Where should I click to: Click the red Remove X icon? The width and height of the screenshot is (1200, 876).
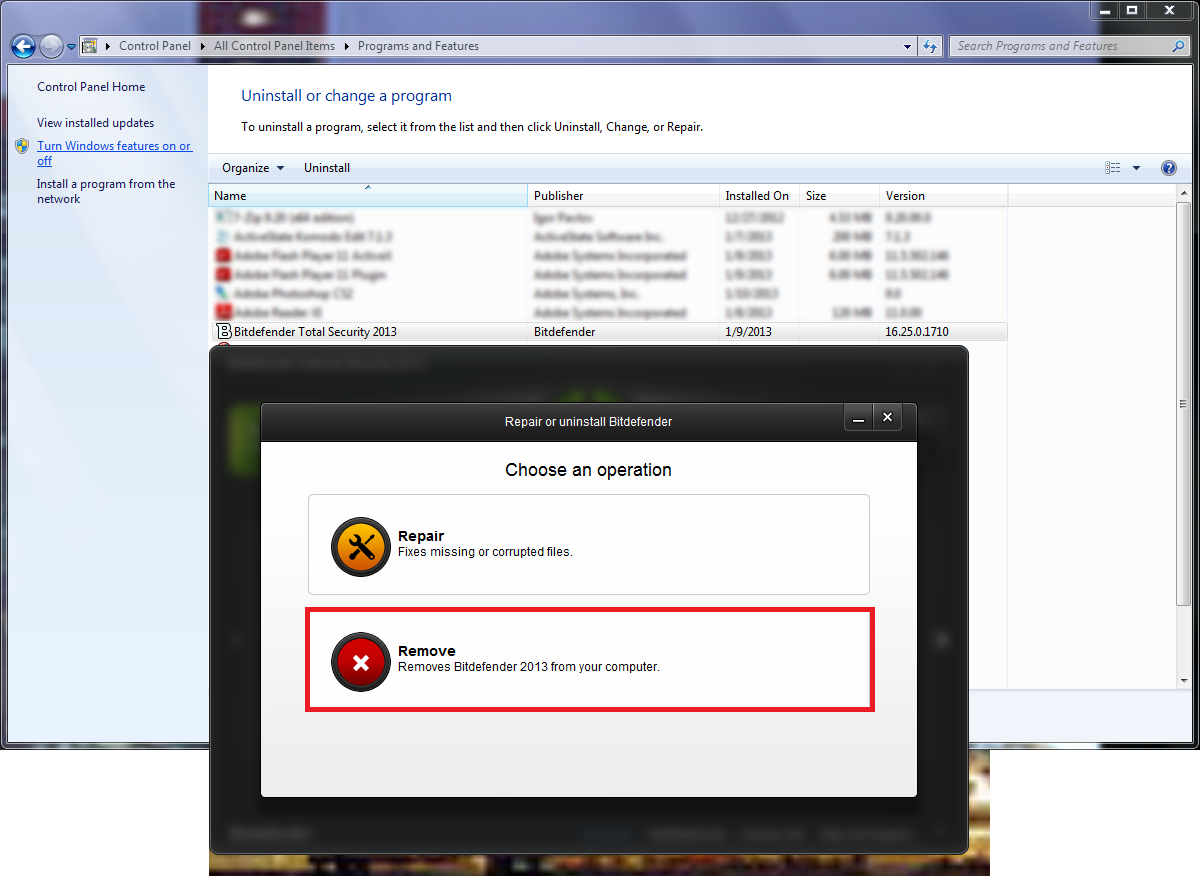[x=360, y=661]
